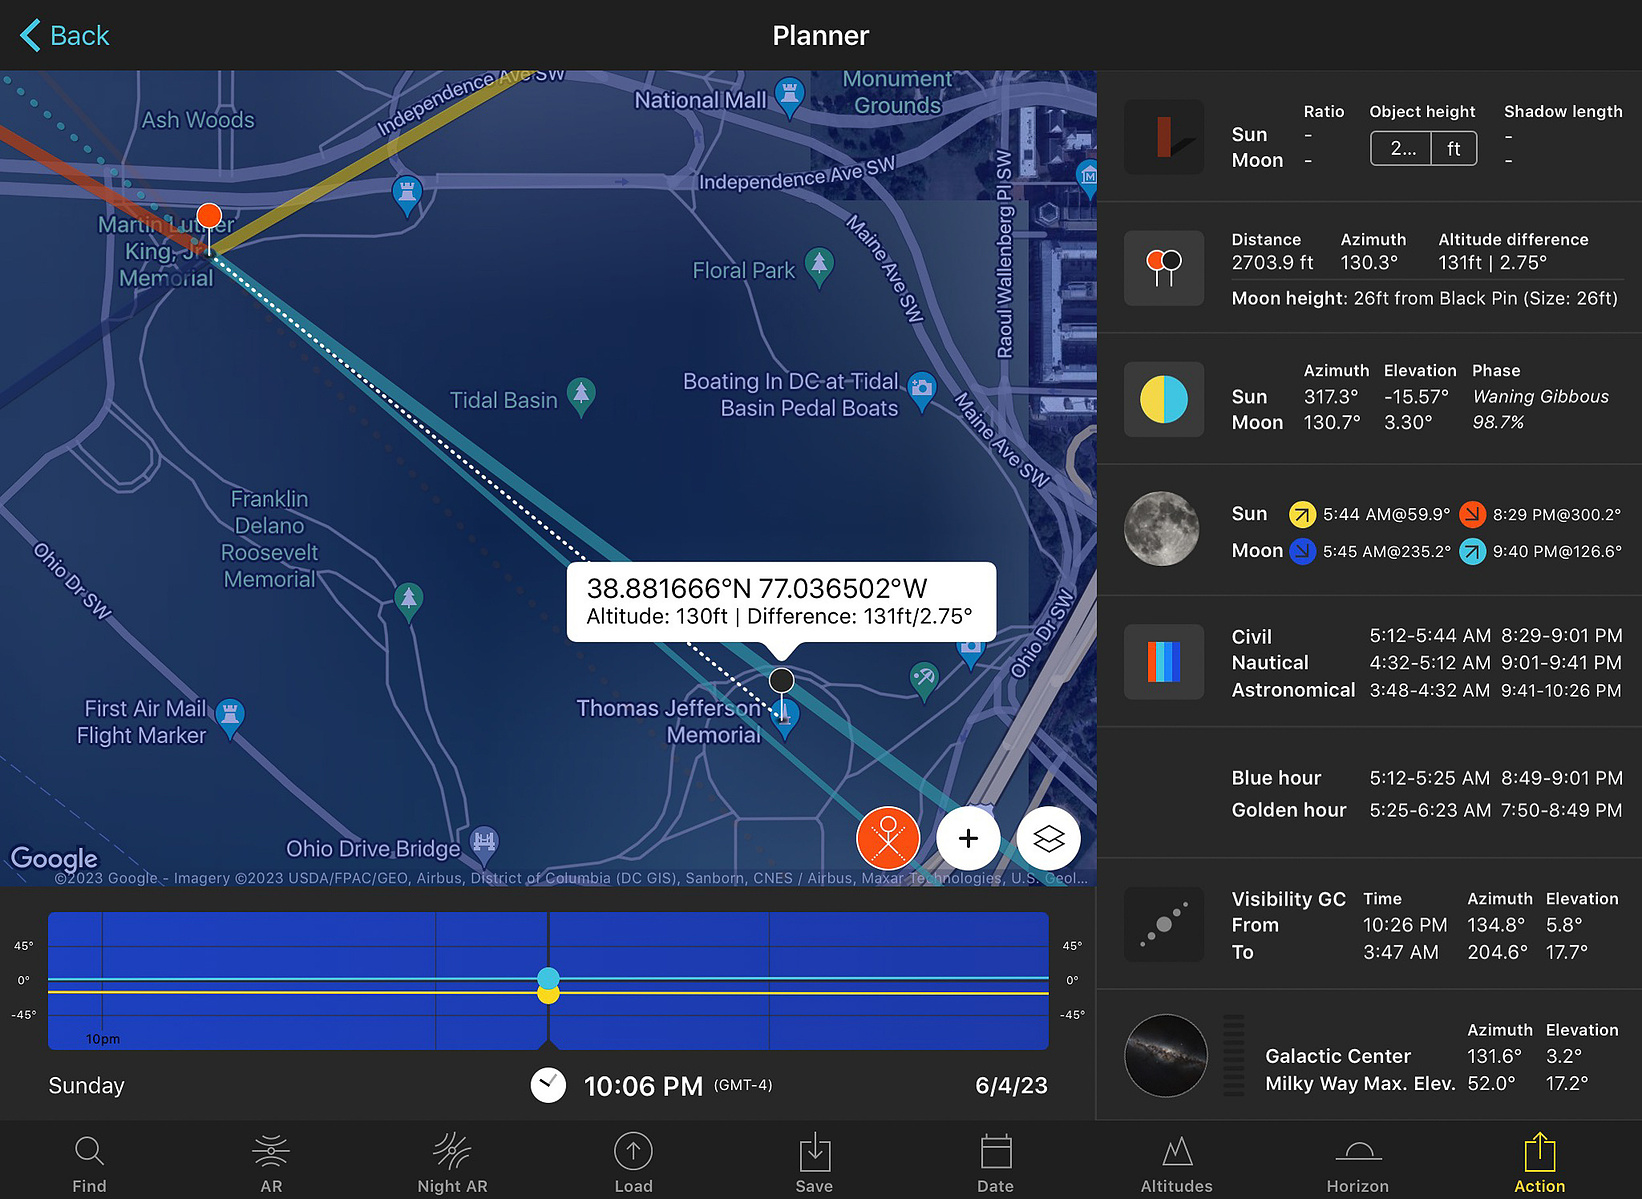
Task: Tap the Milky Way Max. Elev. label
Action: (1360, 1083)
